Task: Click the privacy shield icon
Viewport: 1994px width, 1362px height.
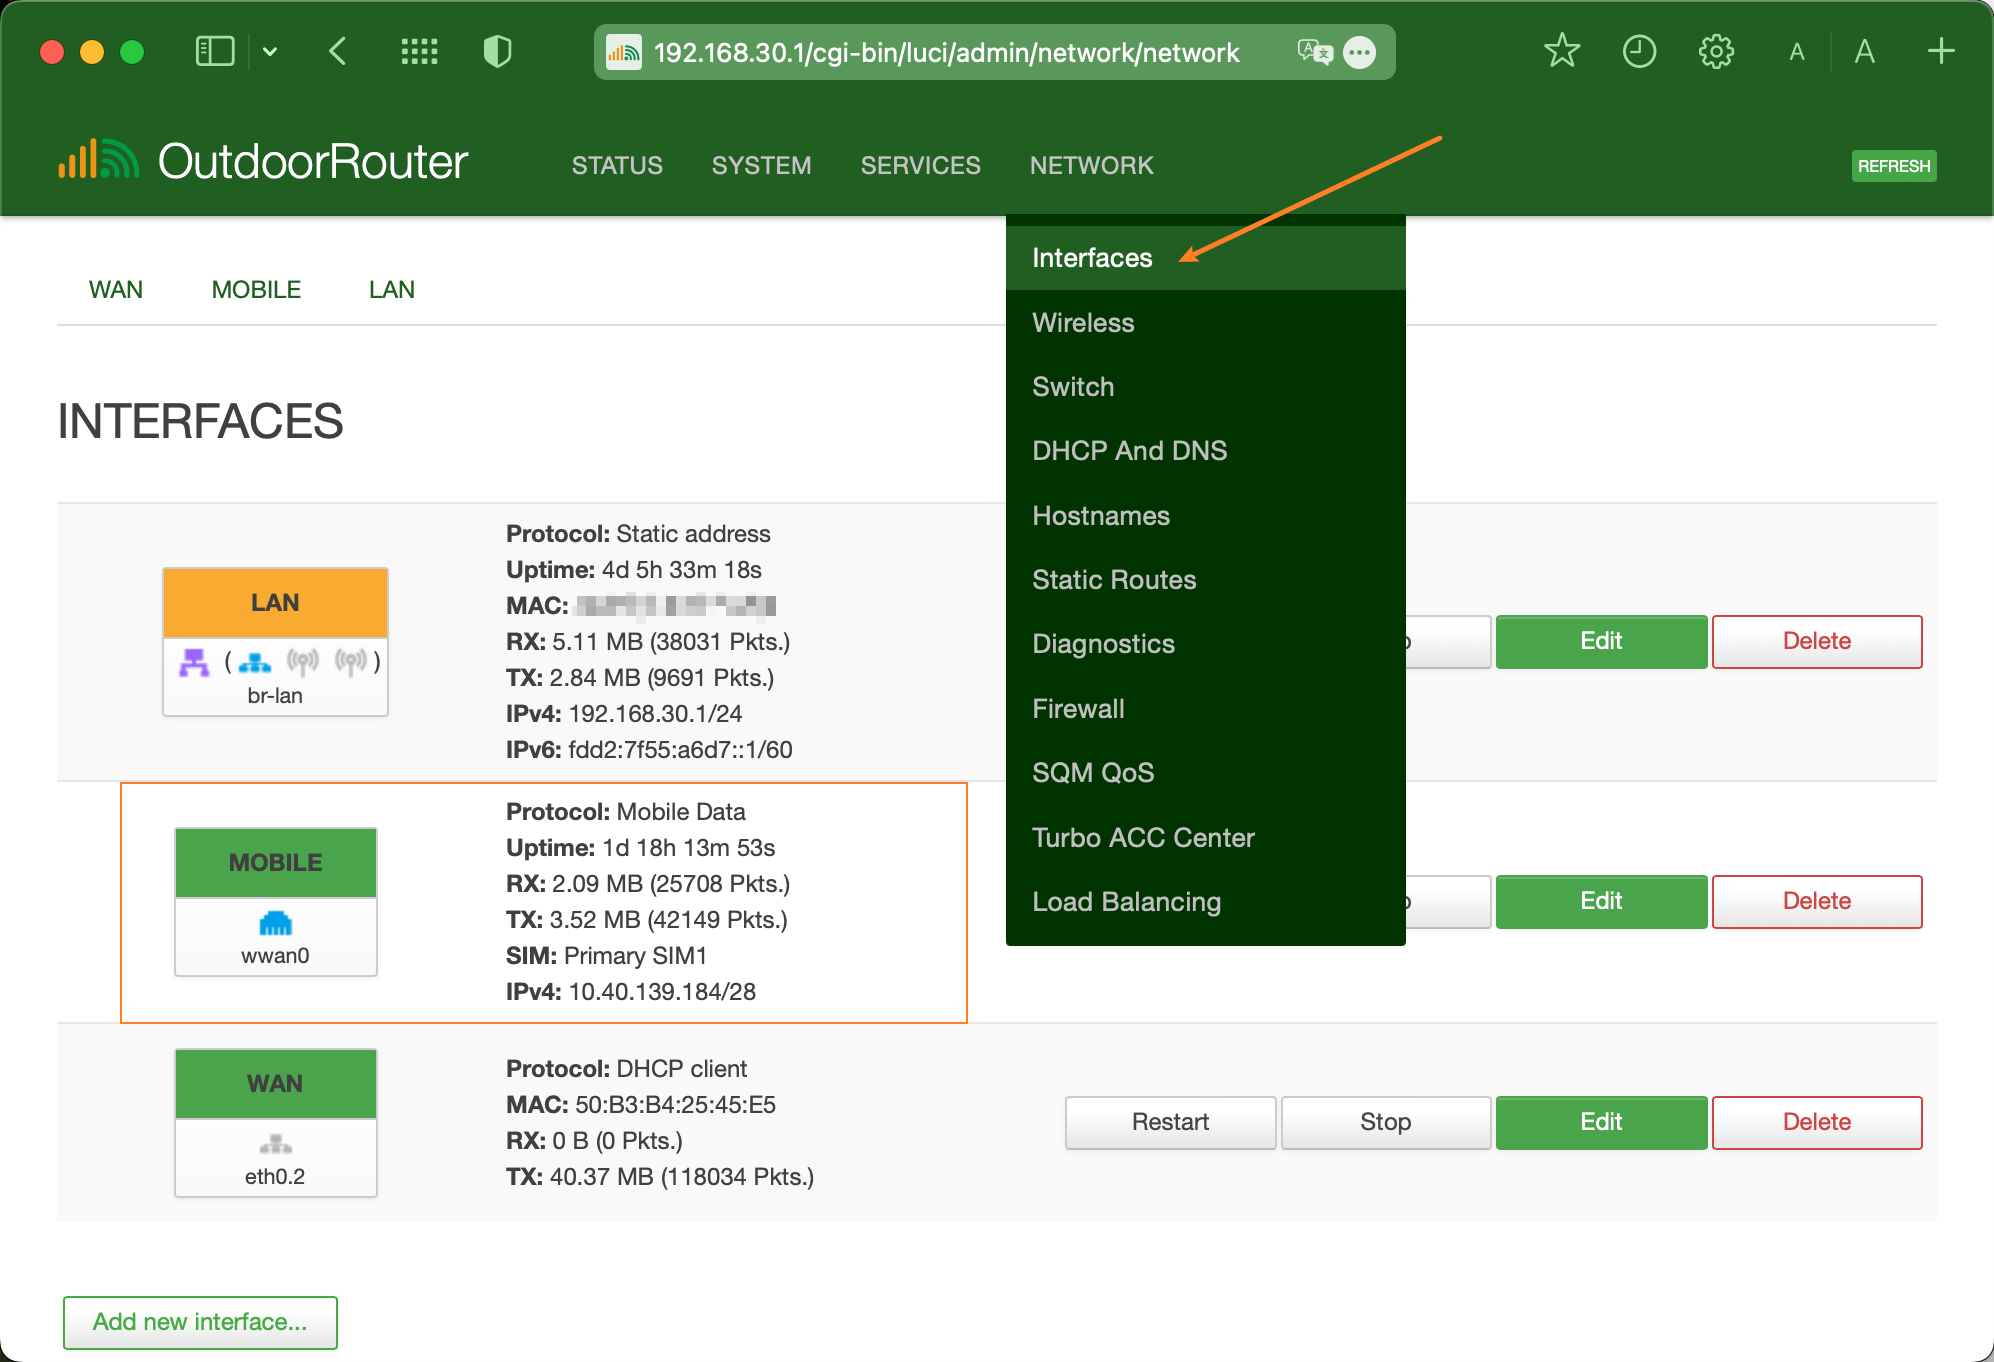Action: (x=497, y=51)
